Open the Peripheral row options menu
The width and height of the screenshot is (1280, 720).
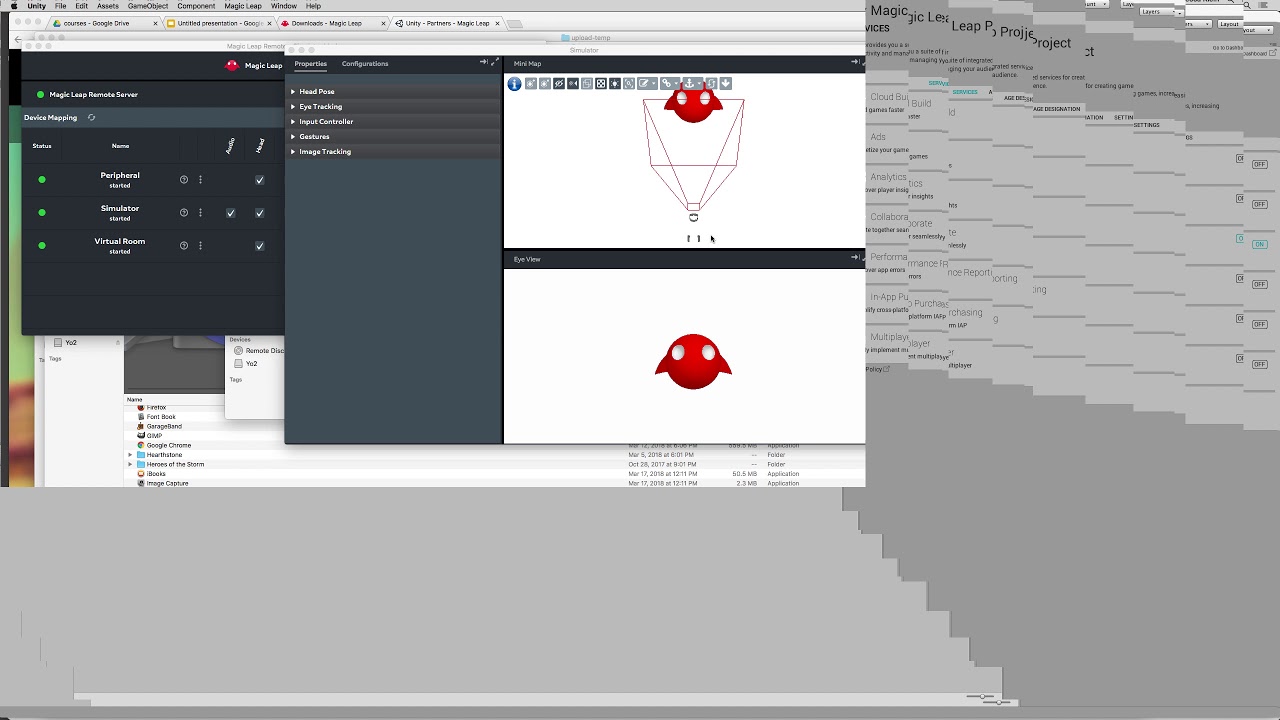(200, 180)
